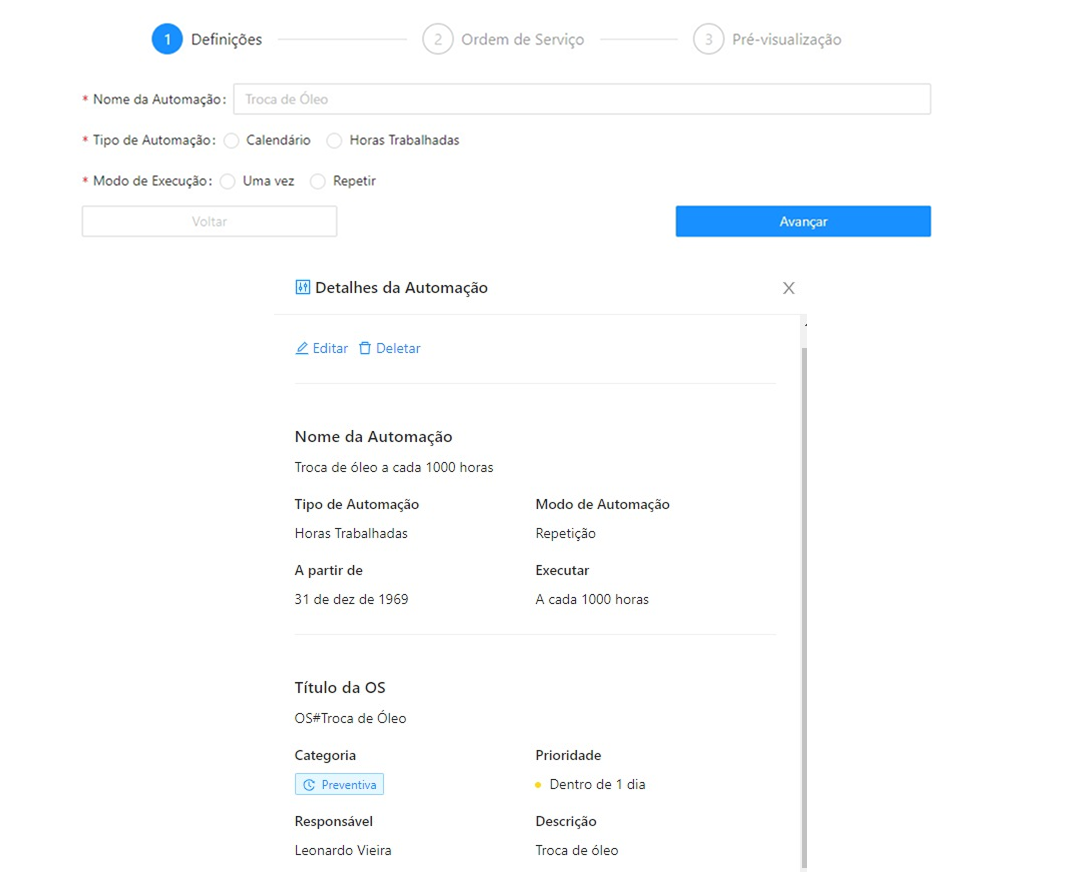Click the '31 de dez de 1969' date
The height and width of the screenshot is (872, 1080).
pos(351,599)
